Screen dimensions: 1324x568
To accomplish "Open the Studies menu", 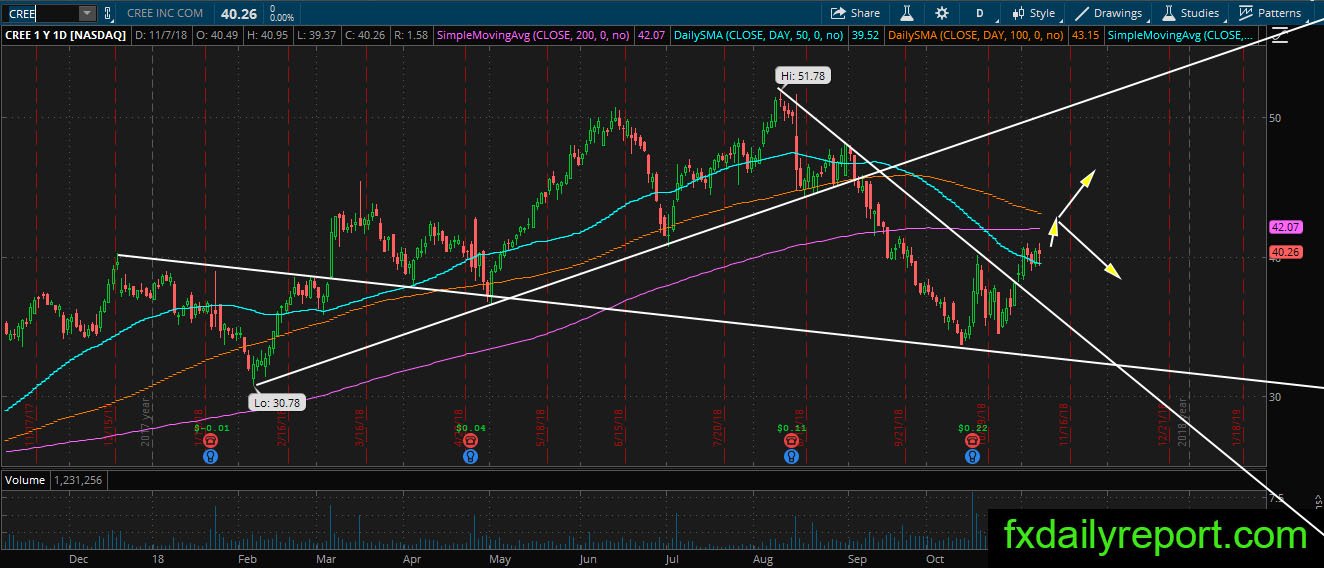I will click(1190, 13).
